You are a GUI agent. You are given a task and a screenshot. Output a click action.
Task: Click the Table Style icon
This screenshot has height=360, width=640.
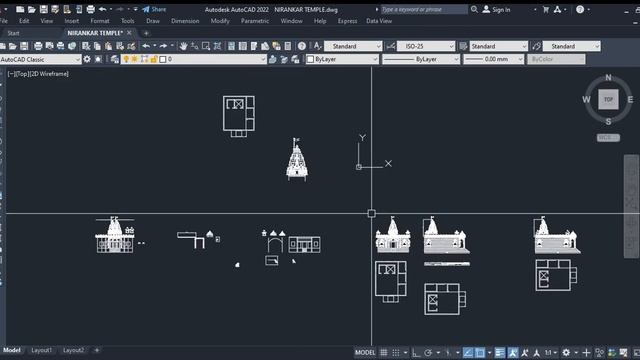463,46
